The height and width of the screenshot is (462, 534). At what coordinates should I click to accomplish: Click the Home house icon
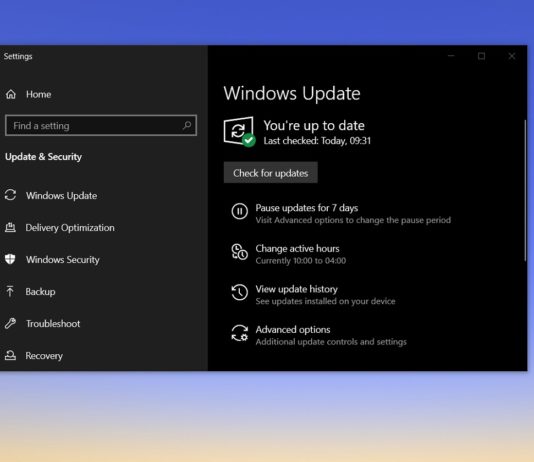tap(11, 94)
